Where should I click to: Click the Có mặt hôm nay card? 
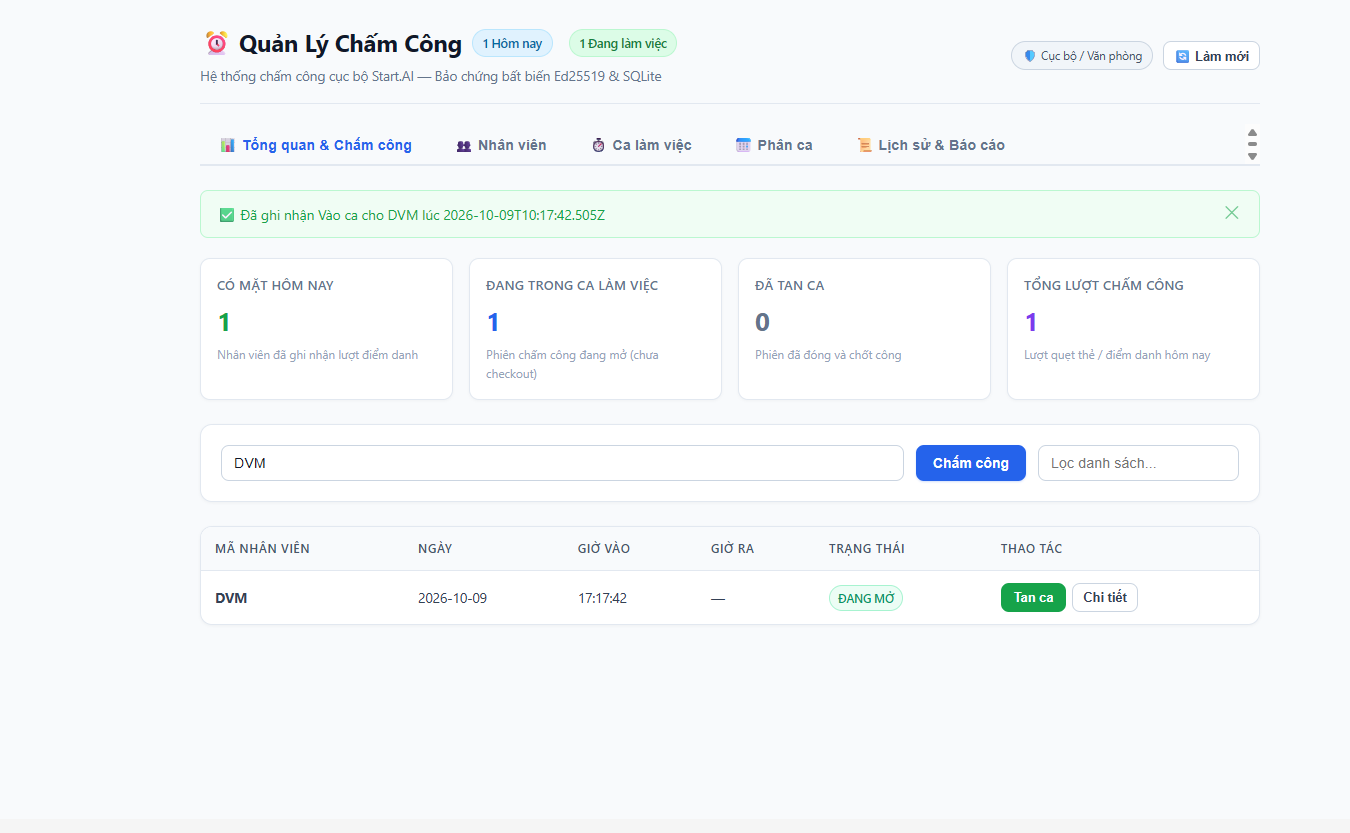(326, 329)
